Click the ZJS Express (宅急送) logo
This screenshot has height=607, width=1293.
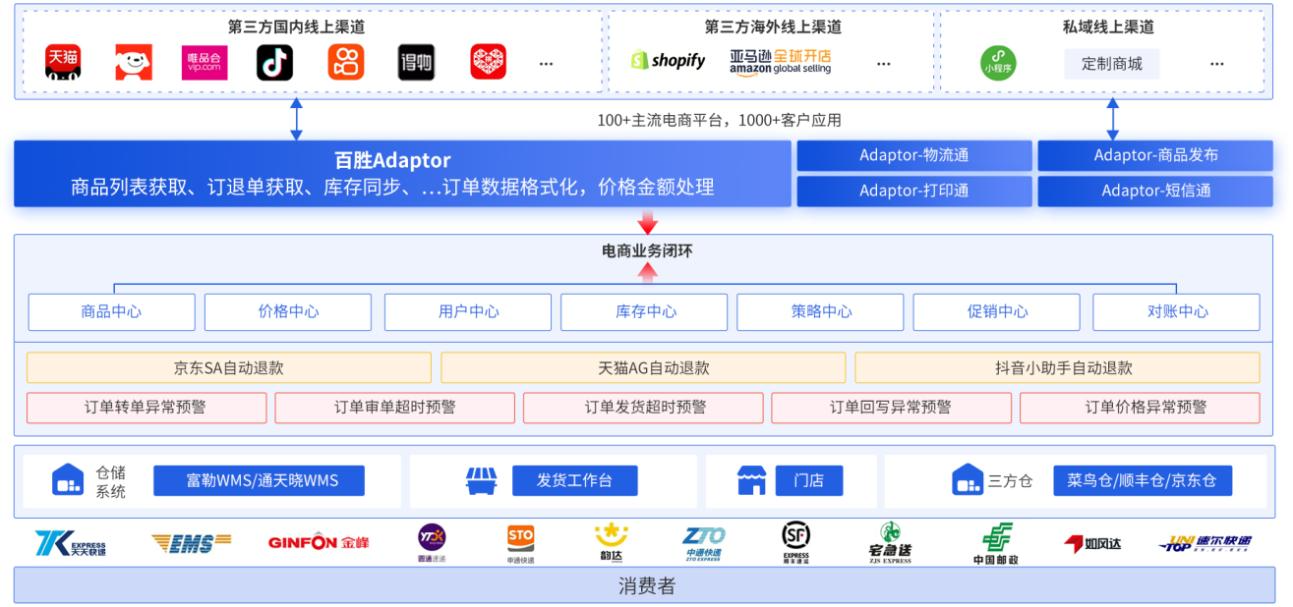[889, 544]
